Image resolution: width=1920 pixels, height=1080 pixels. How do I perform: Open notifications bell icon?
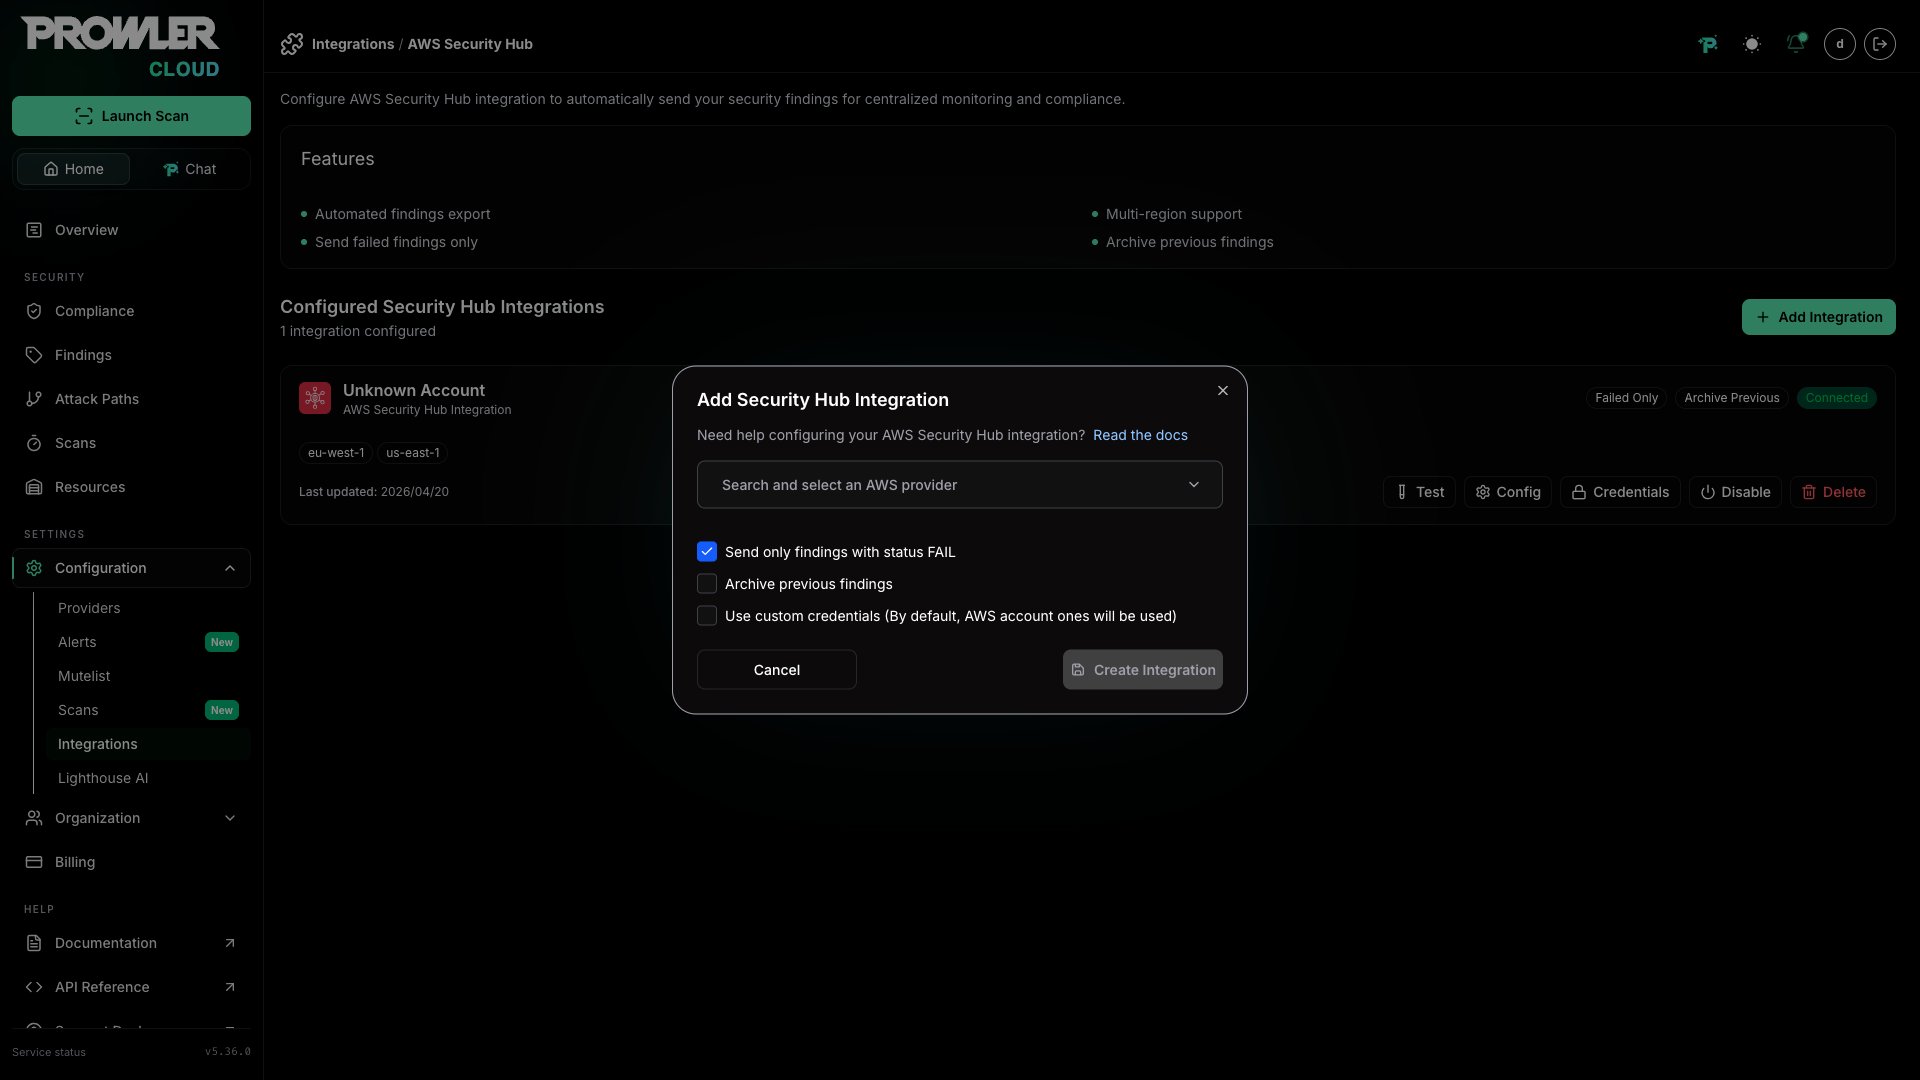(1796, 44)
